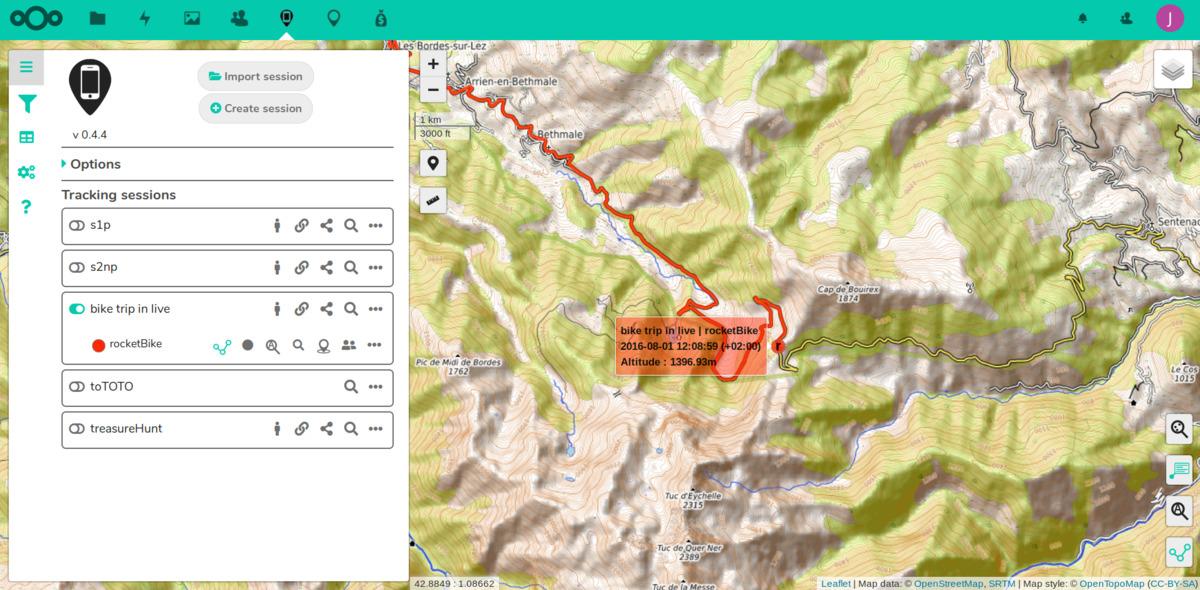The image size is (1200, 590).
Task: Open the map layers selector
Action: coord(1173,69)
